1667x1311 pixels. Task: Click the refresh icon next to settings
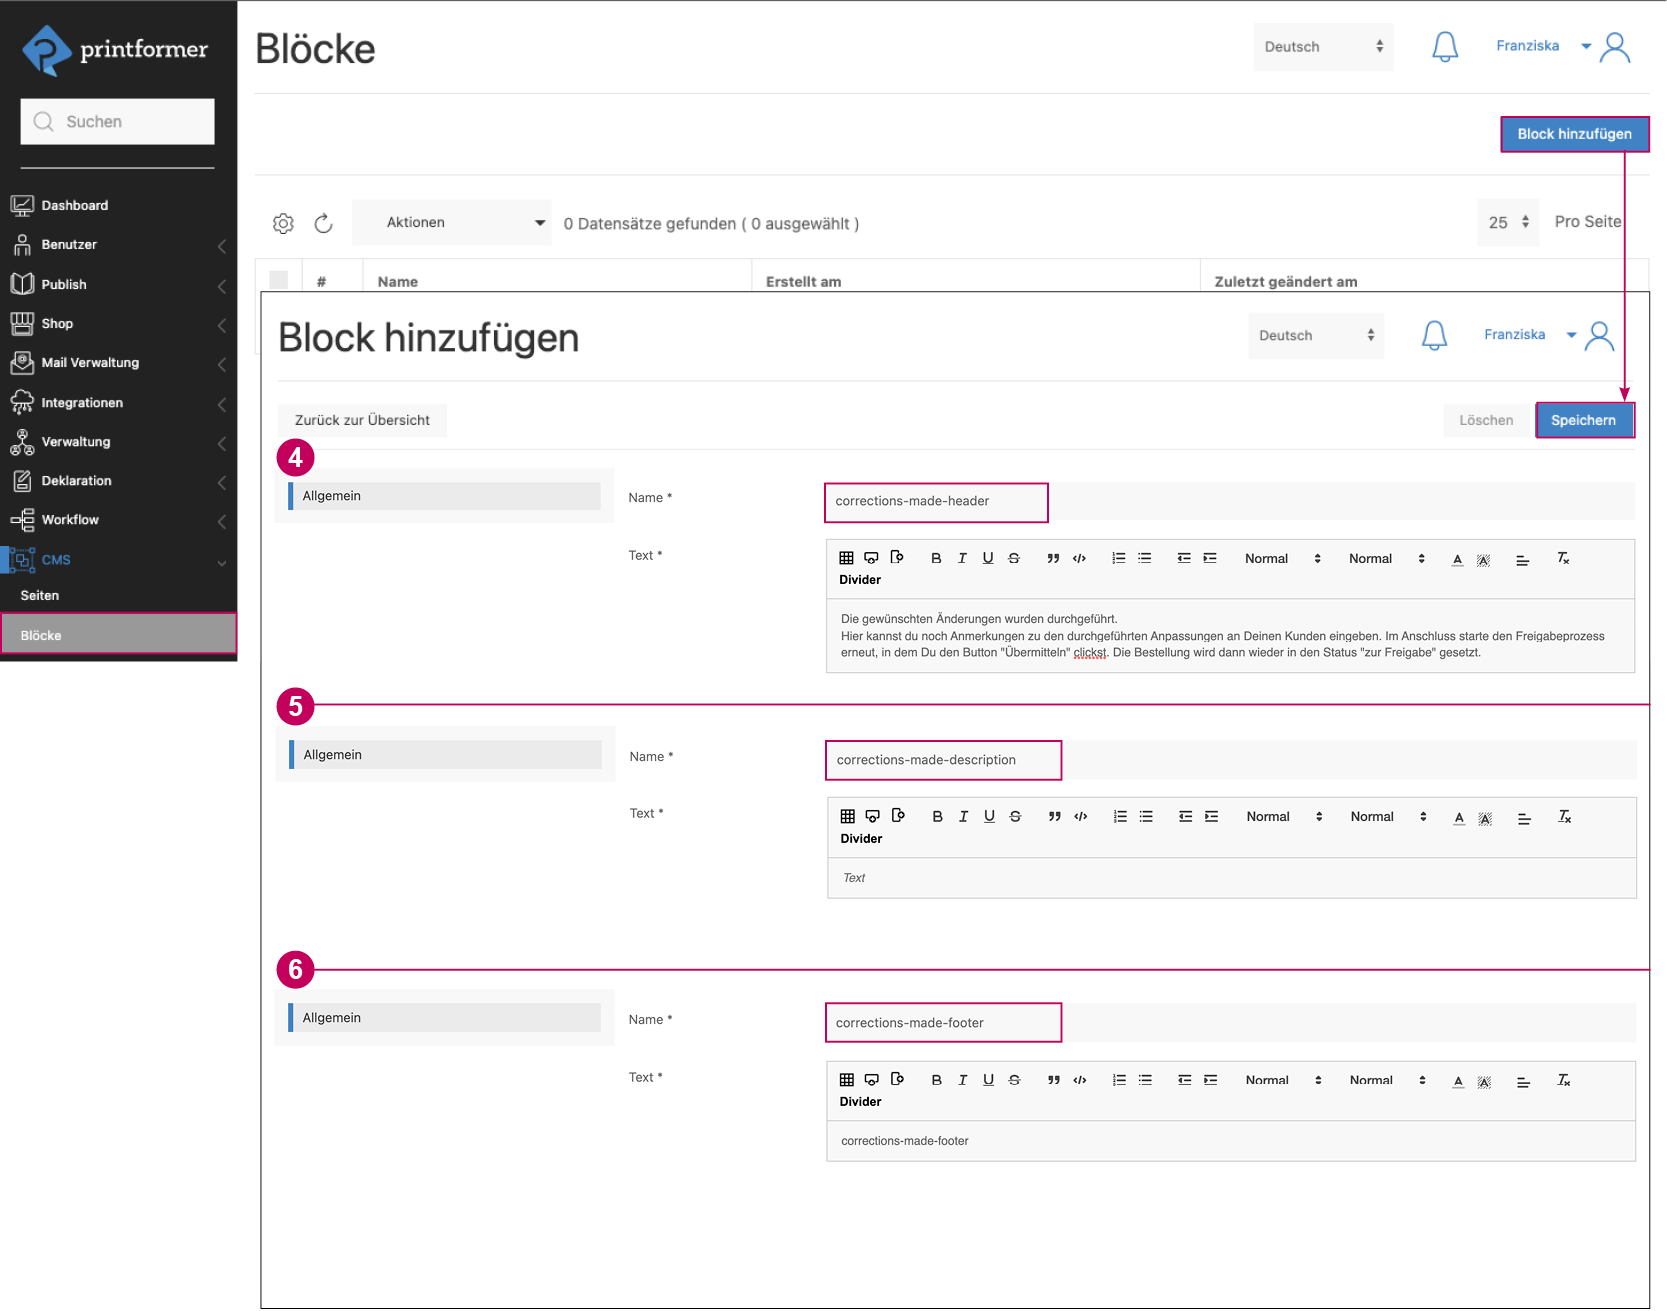323,223
